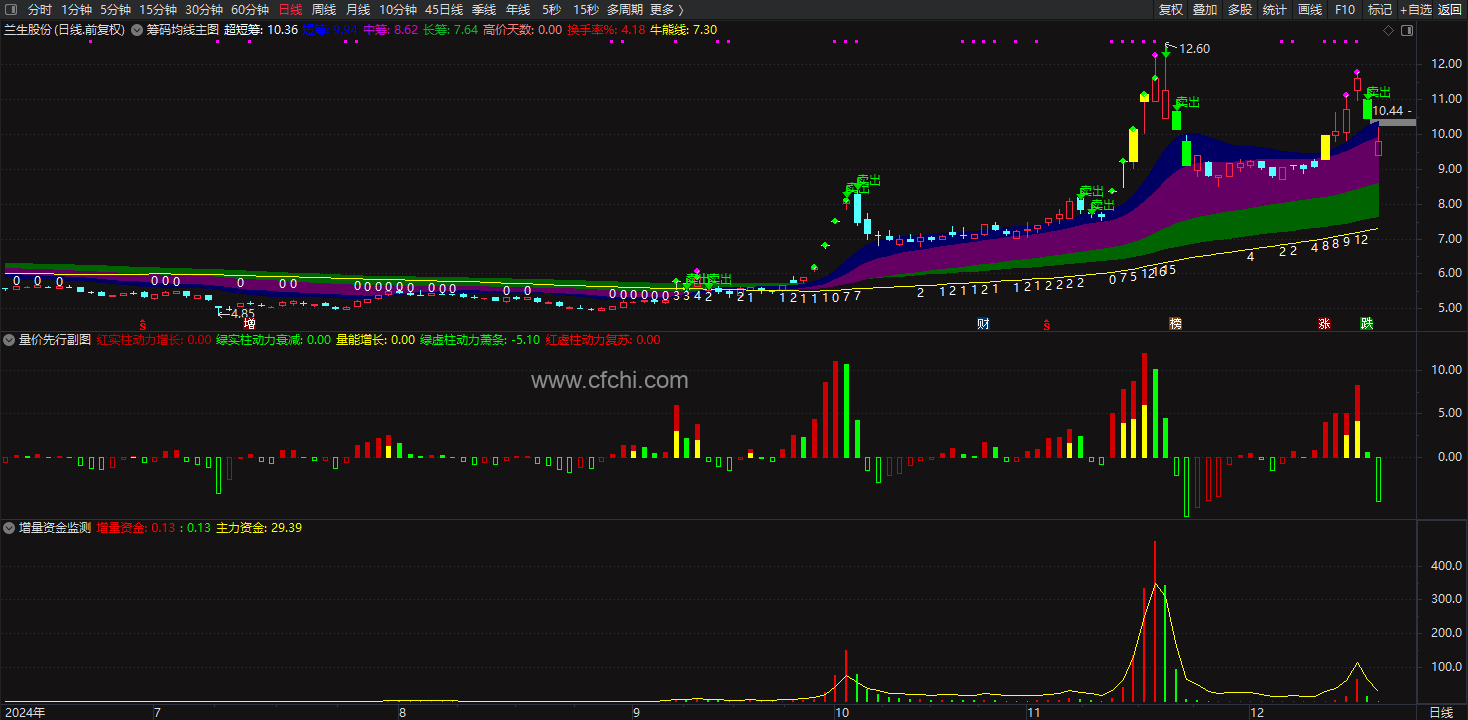The width and height of the screenshot is (1468, 720).
Task: Switch to 年线 period
Action: click(x=518, y=9)
